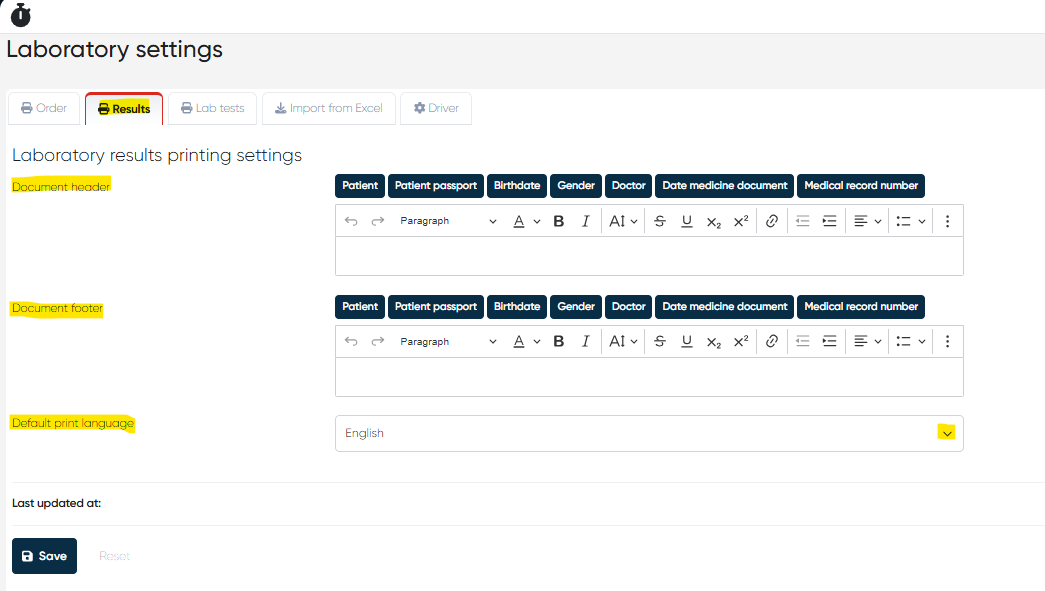Toggle underline in the Document footer toolbar

tap(687, 342)
